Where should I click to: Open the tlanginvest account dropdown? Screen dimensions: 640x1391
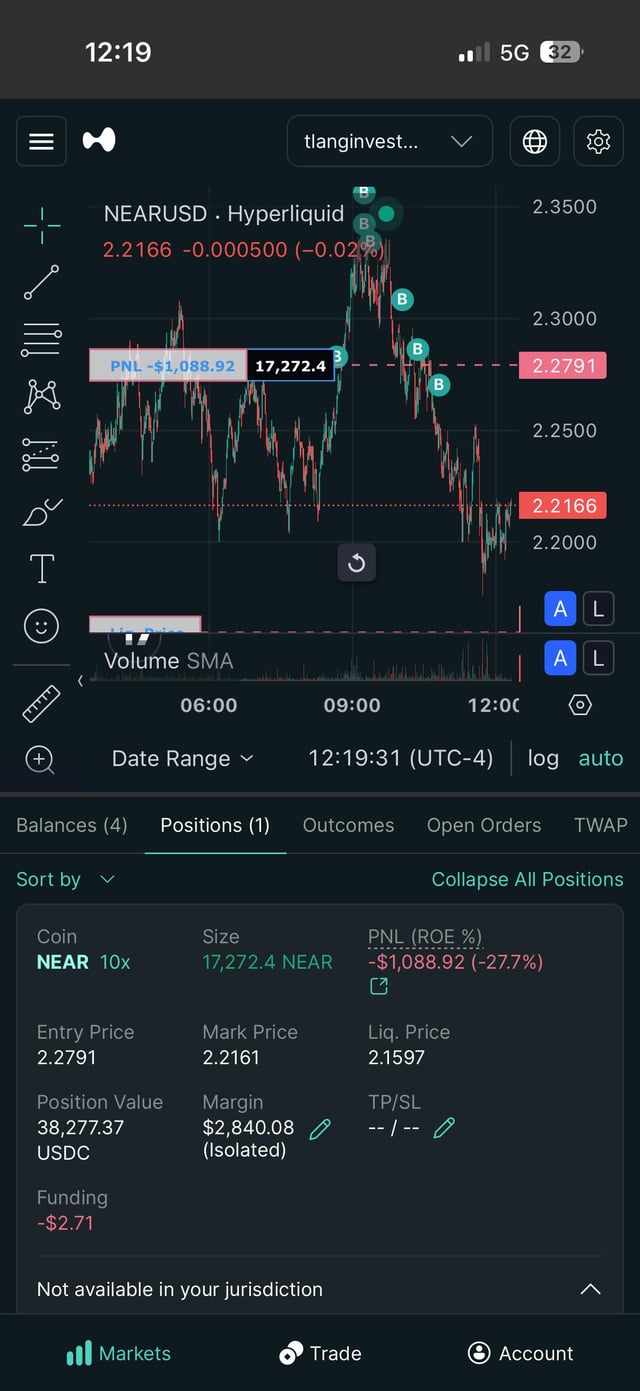(389, 141)
